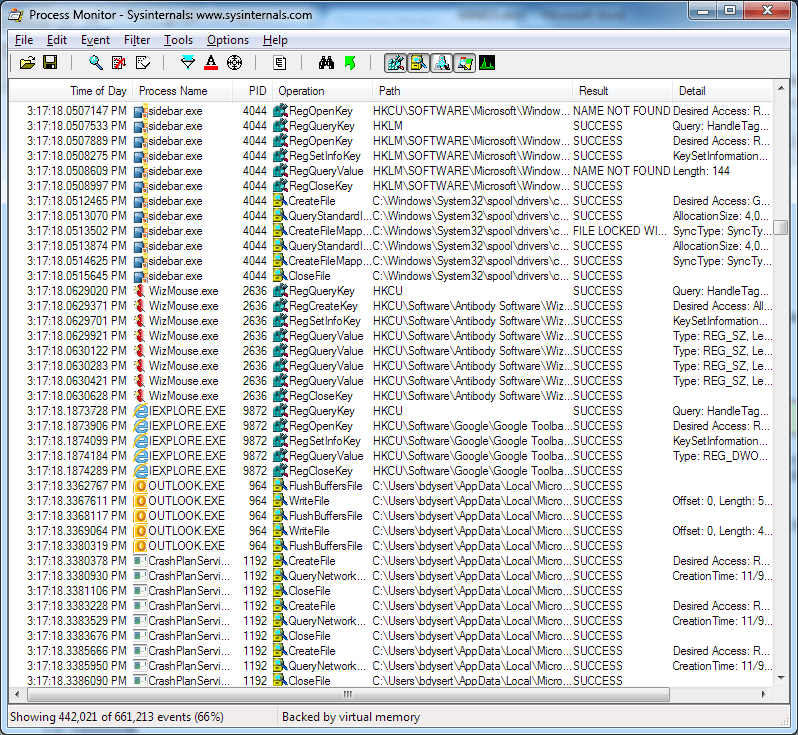
Task: Click the 'FILE LOCKED WI...' result cell
Action: coord(619,231)
